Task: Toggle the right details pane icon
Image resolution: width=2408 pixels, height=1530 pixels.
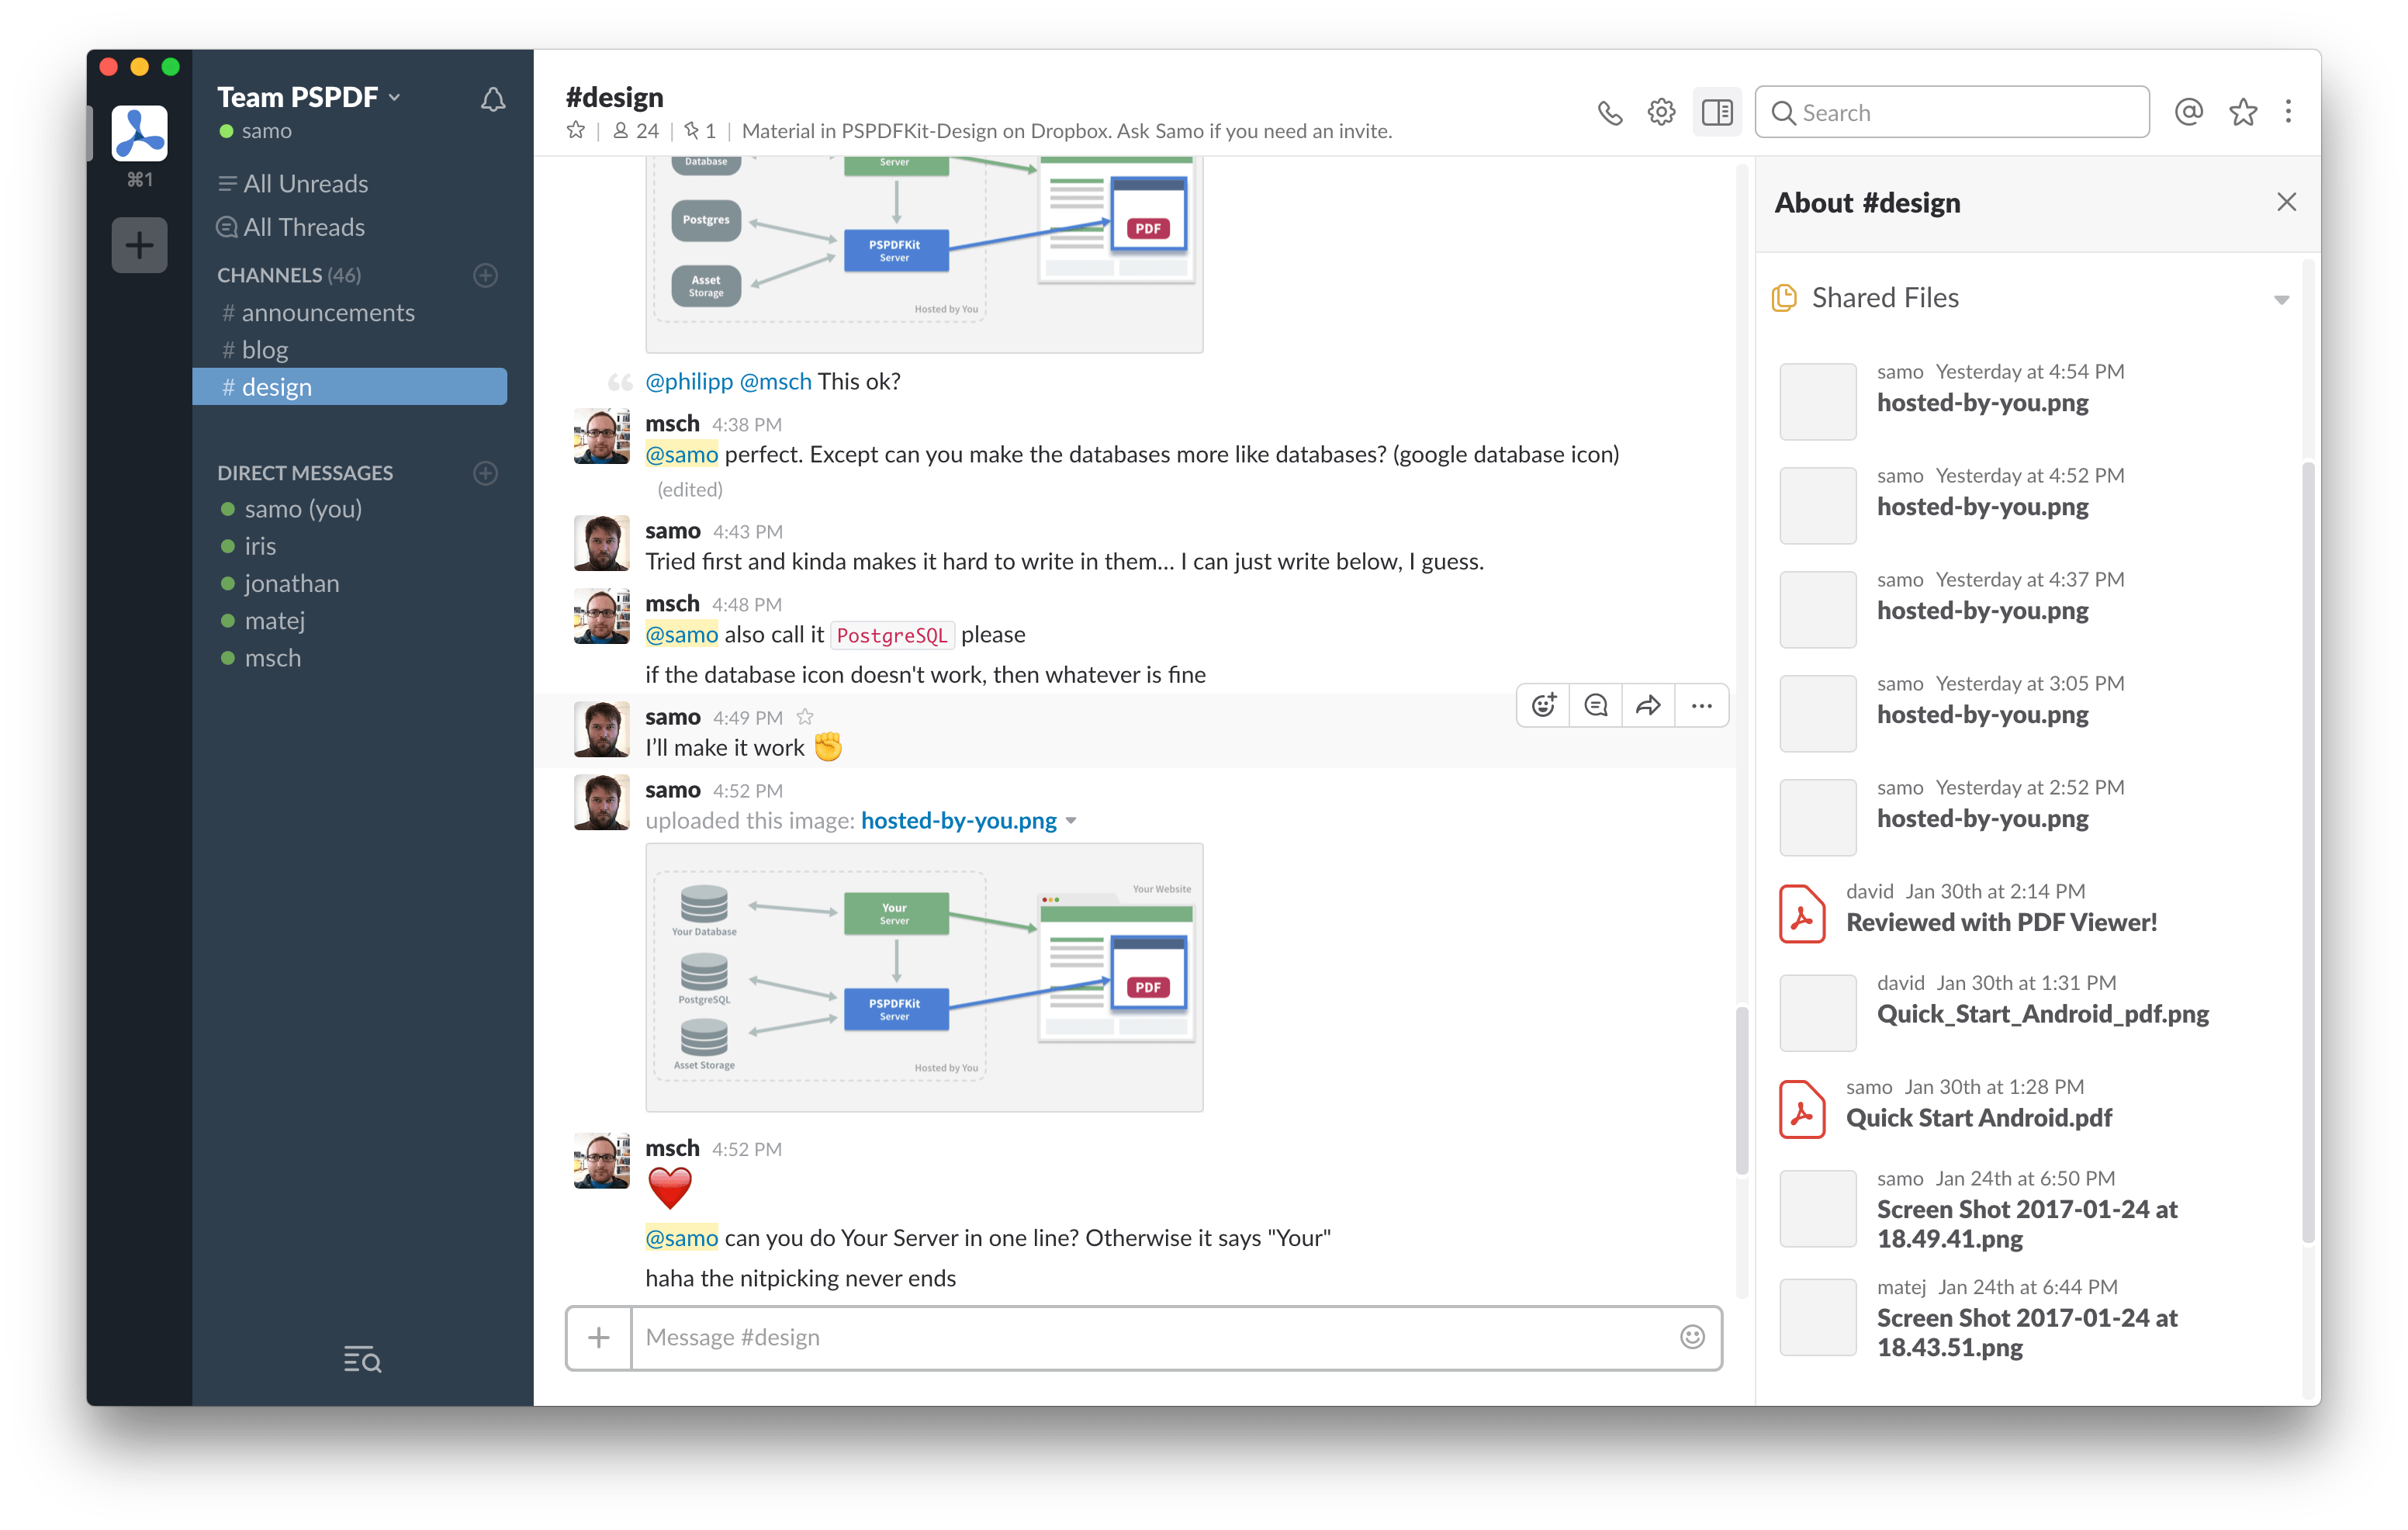Action: tap(1717, 112)
